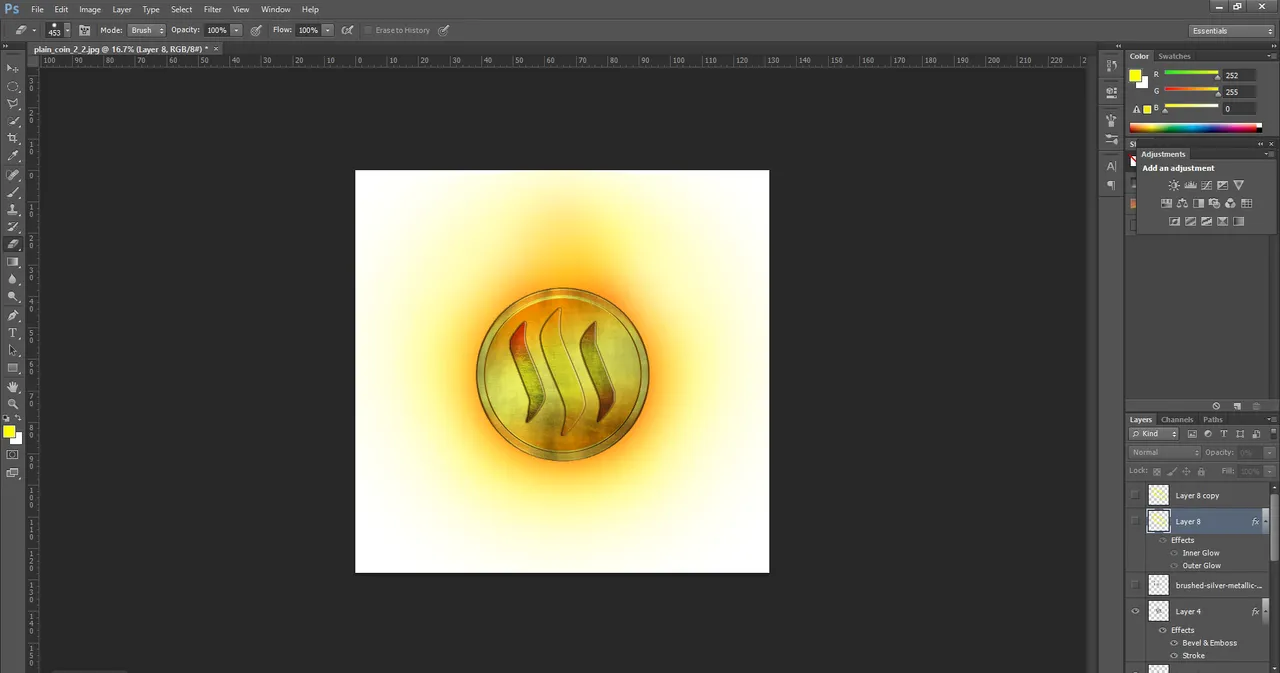Toggle Outer Glow effect visibility
Screen dimensions: 1280x673
(1174, 566)
